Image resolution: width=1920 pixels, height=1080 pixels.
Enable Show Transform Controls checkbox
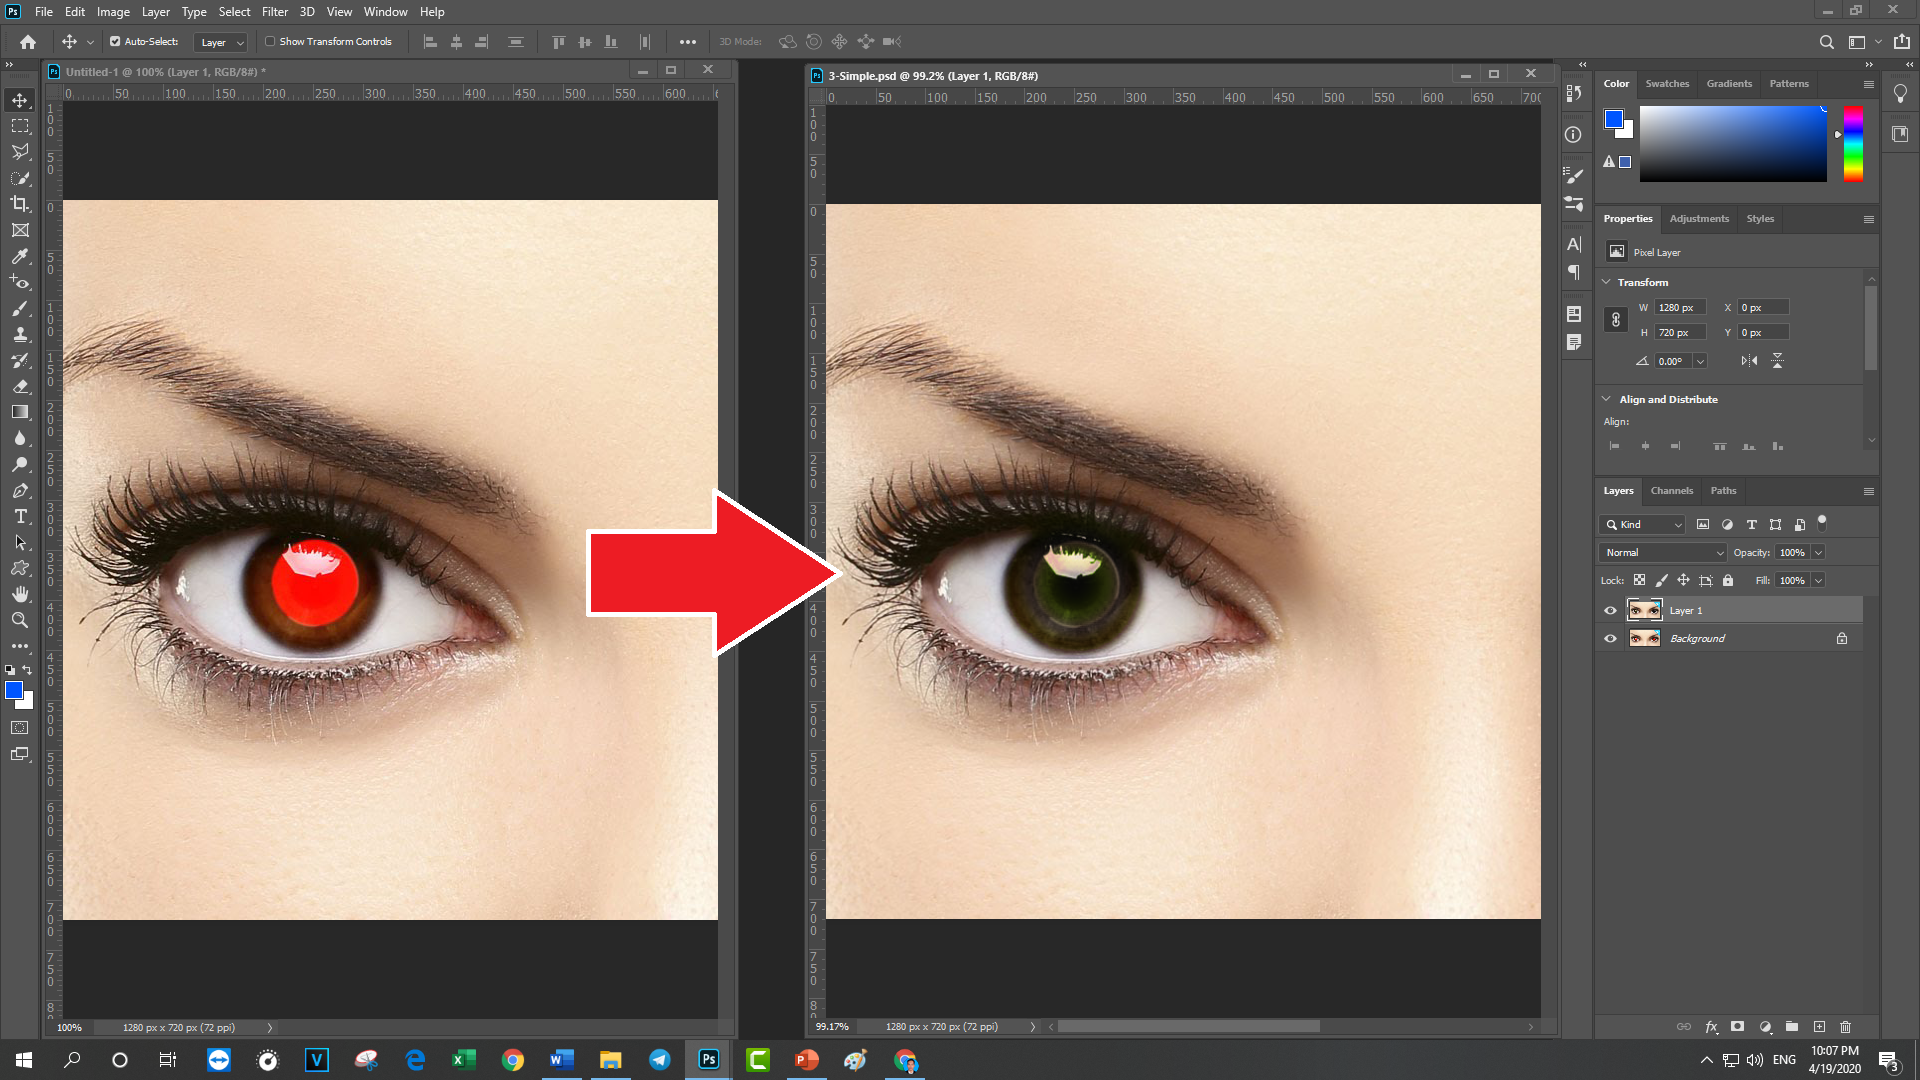pos(270,42)
